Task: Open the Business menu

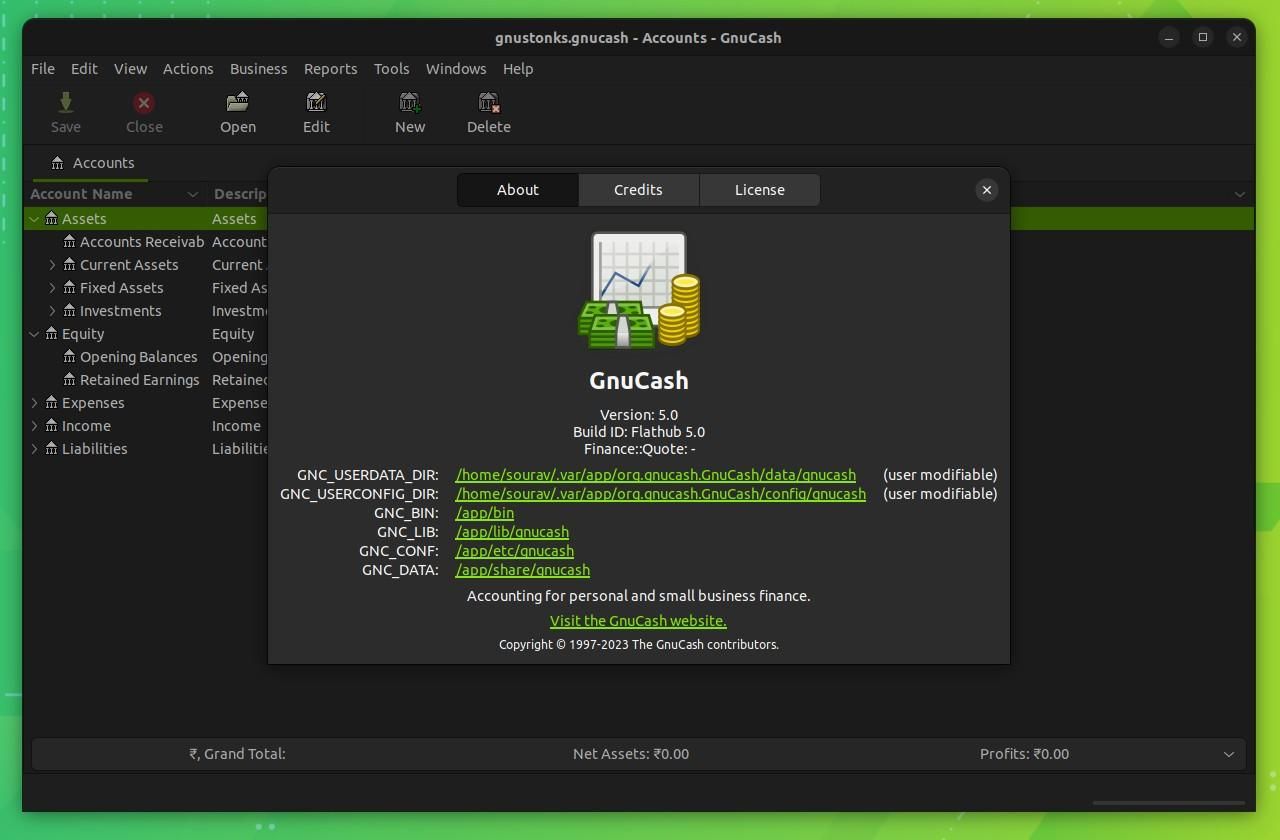Action: tap(258, 68)
